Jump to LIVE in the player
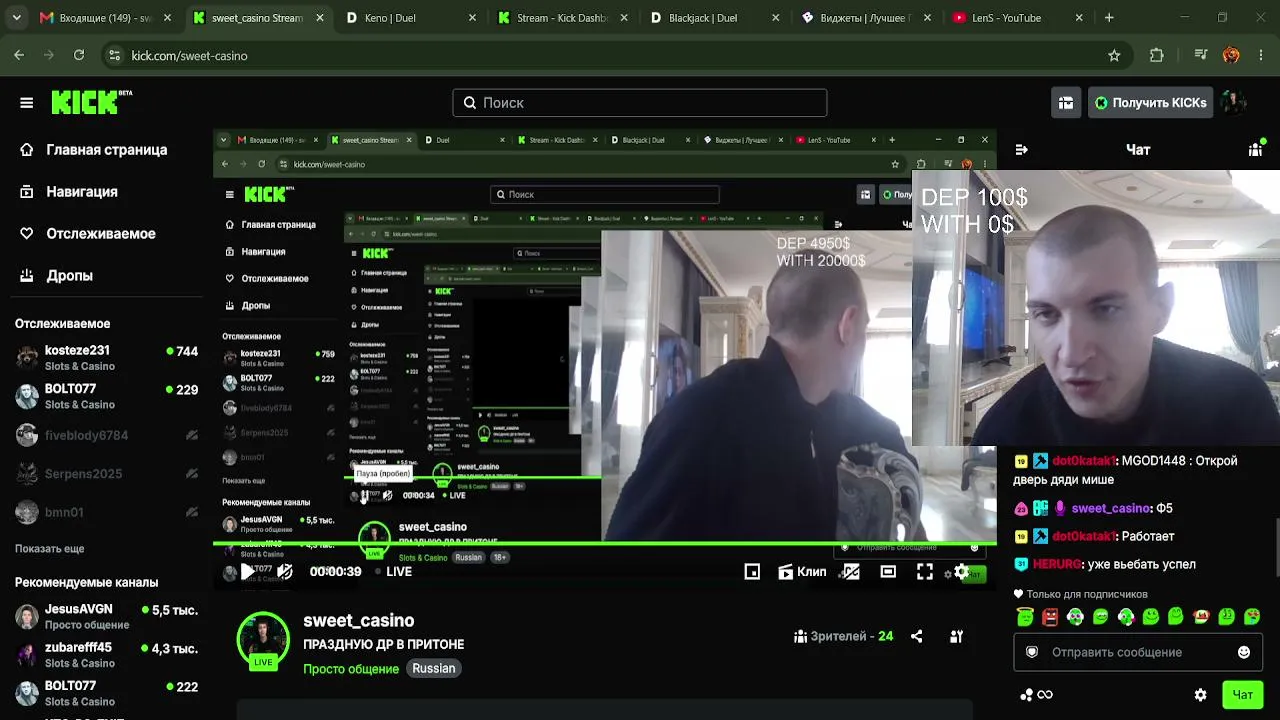This screenshot has width=1280, height=720. (393, 572)
